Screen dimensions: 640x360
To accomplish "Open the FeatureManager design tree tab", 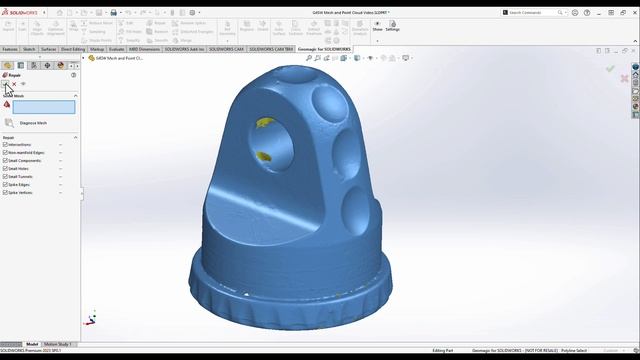I will click(x=7, y=65).
